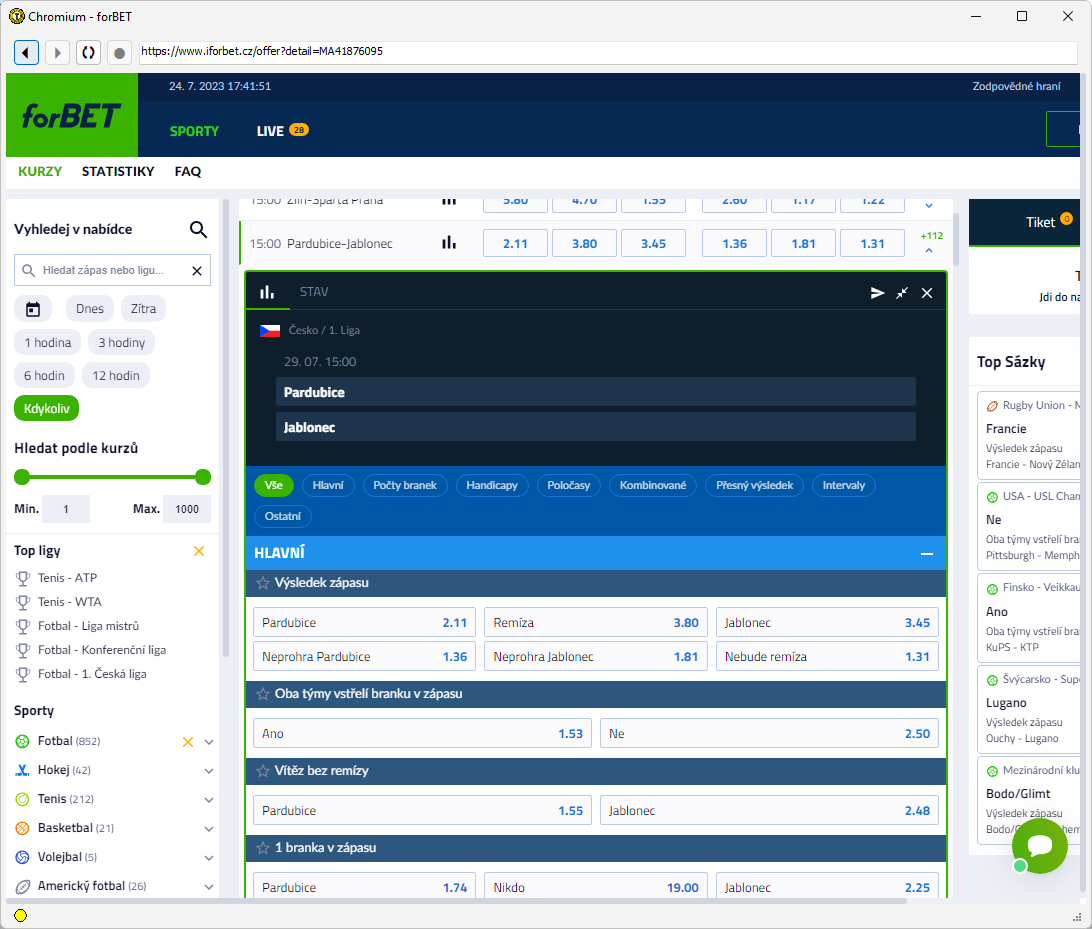Select the 12 hodin filter

tap(116, 376)
